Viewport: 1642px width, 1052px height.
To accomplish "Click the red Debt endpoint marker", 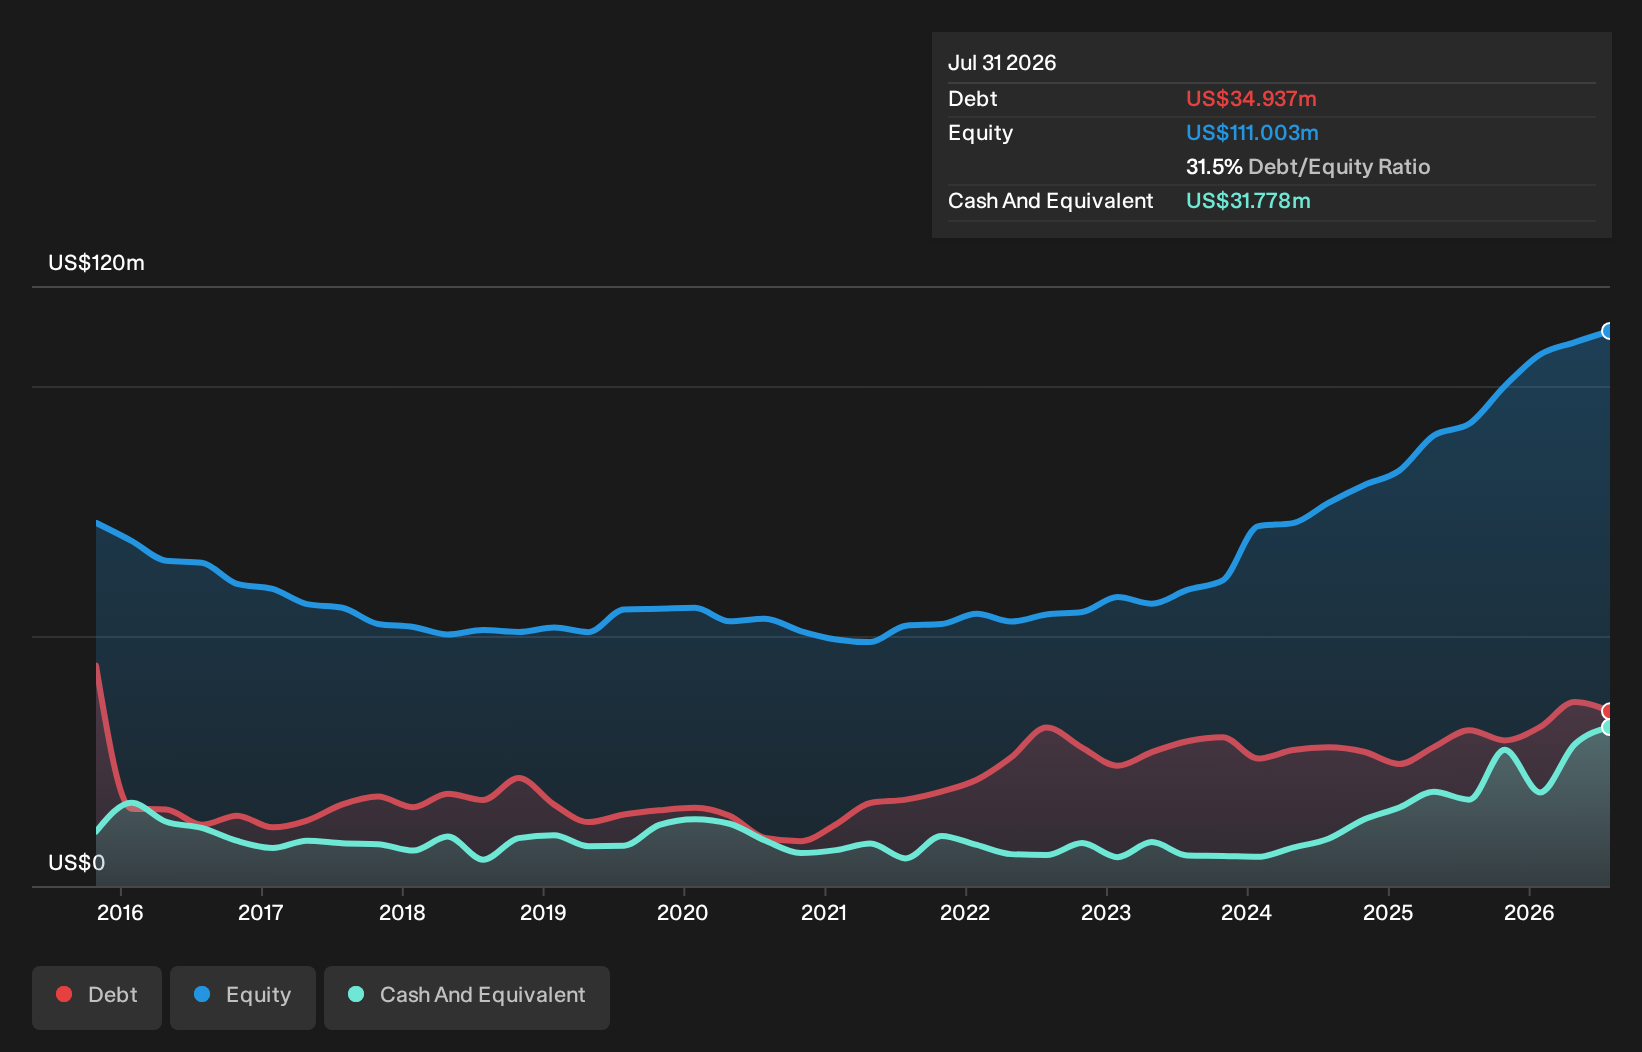I will (1608, 712).
